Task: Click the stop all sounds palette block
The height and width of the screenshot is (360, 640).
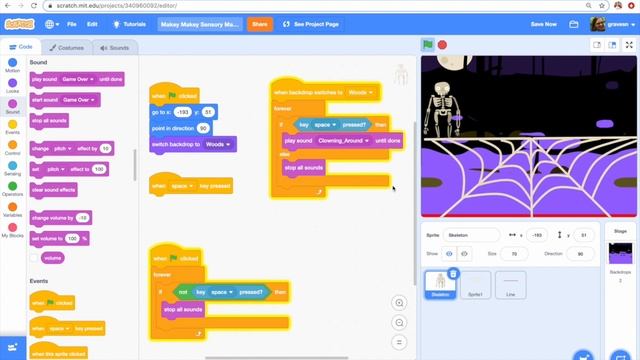Action: point(49,121)
